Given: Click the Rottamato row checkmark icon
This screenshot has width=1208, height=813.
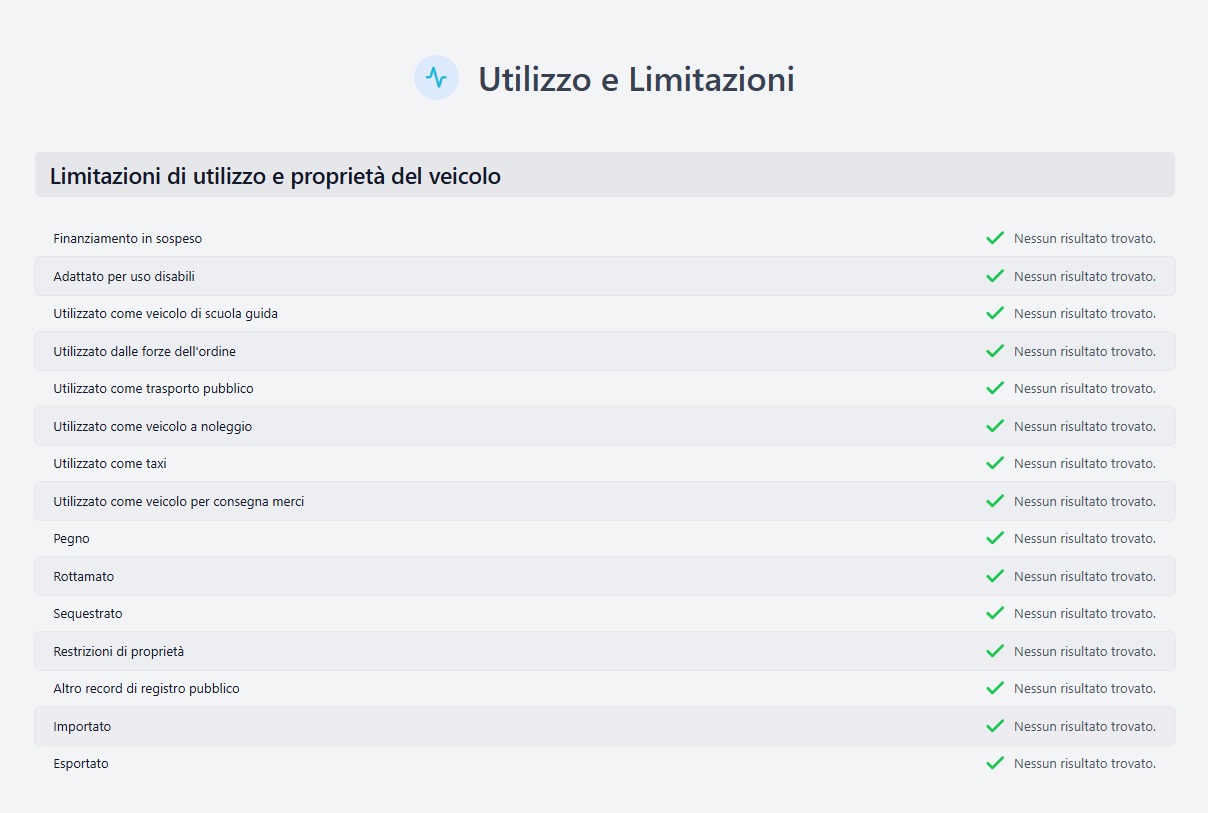Looking at the screenshot, I should pos(995,576).
